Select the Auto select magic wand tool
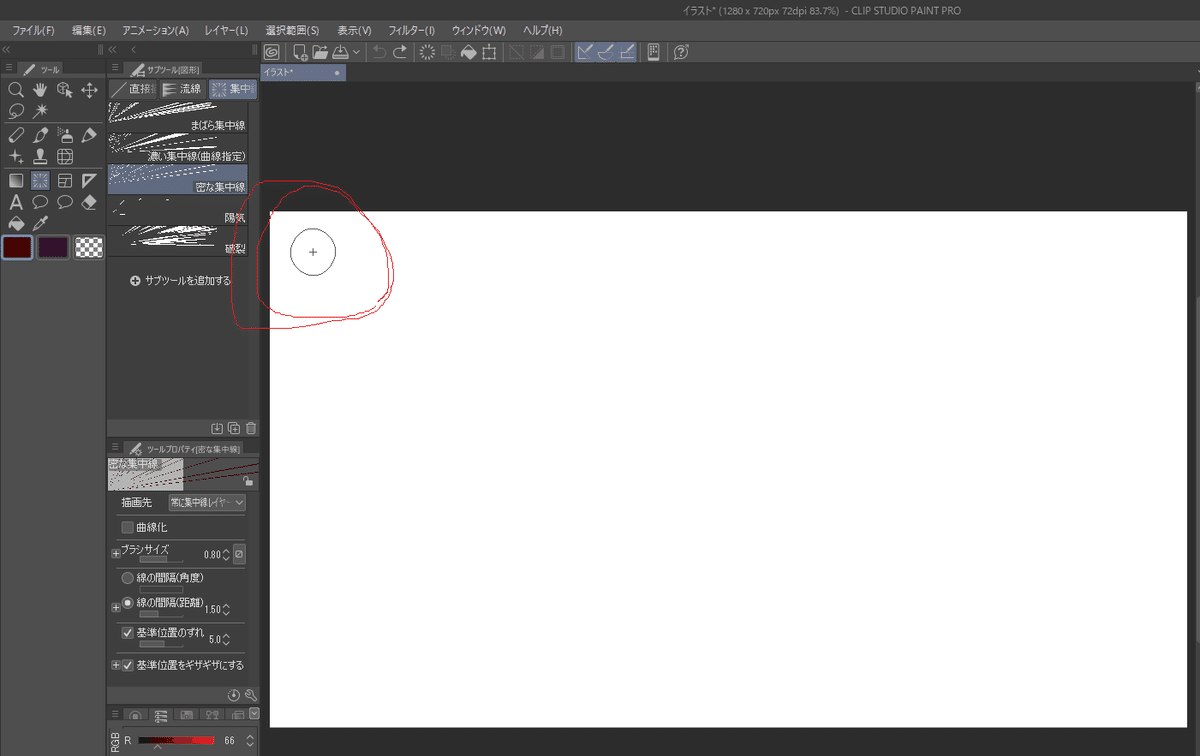 40,111
